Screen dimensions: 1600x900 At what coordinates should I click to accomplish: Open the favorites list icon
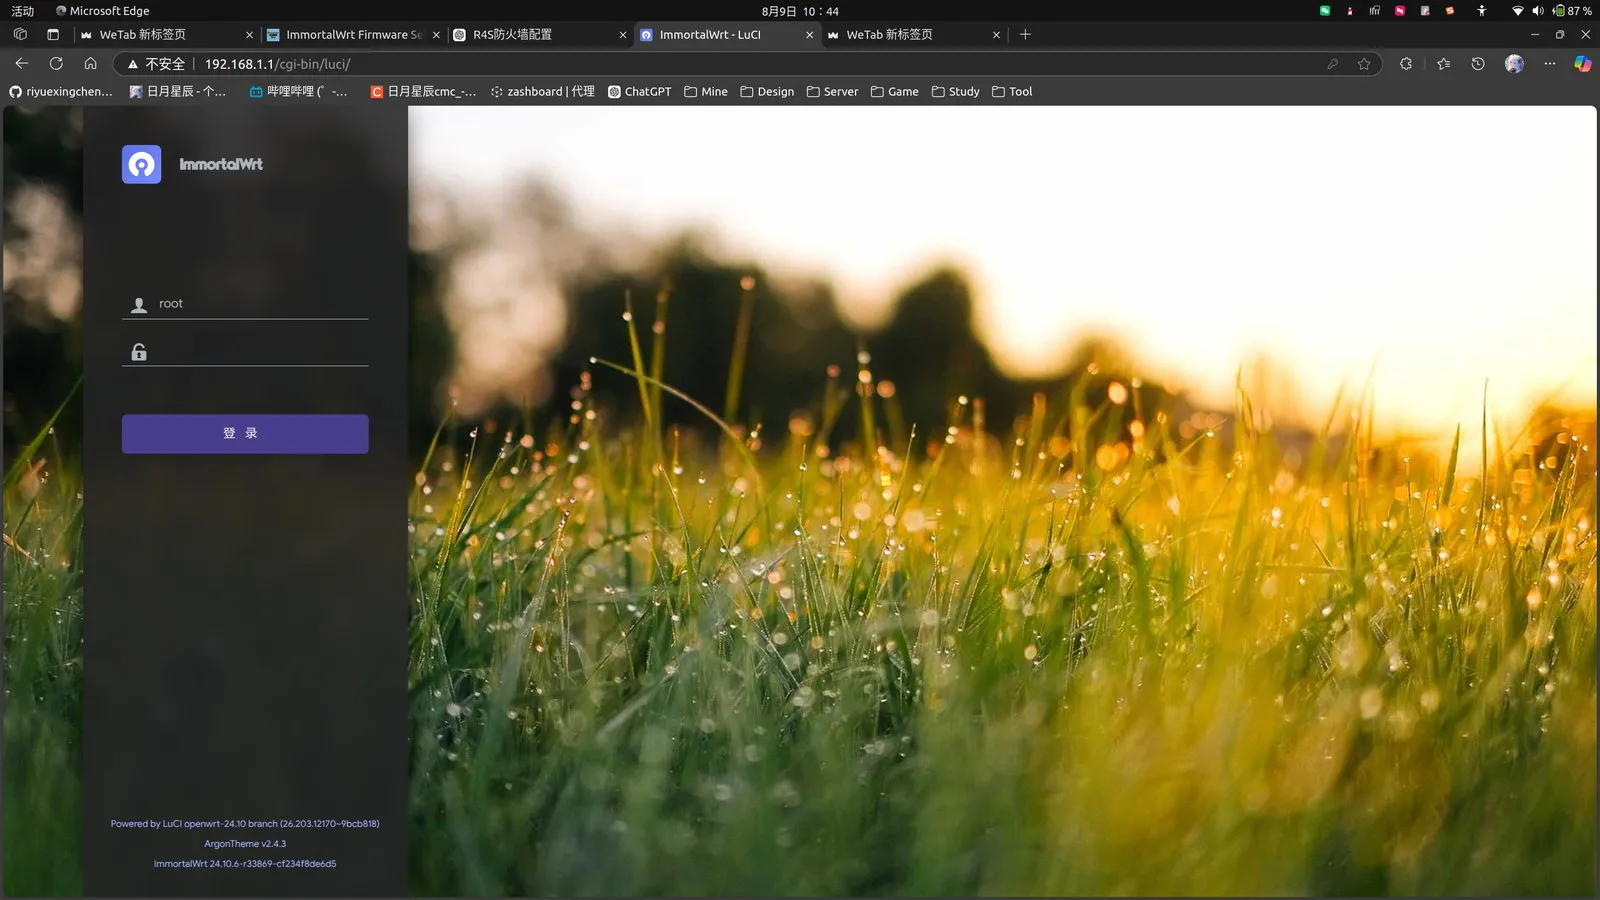click(1443, 64)
